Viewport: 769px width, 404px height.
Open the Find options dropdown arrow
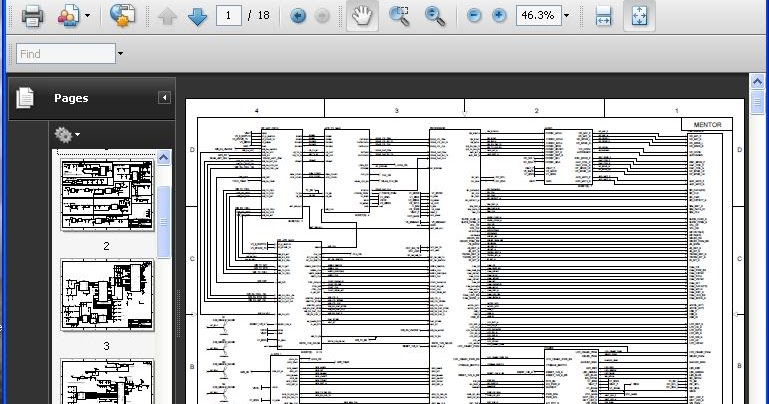pos(120,53)
